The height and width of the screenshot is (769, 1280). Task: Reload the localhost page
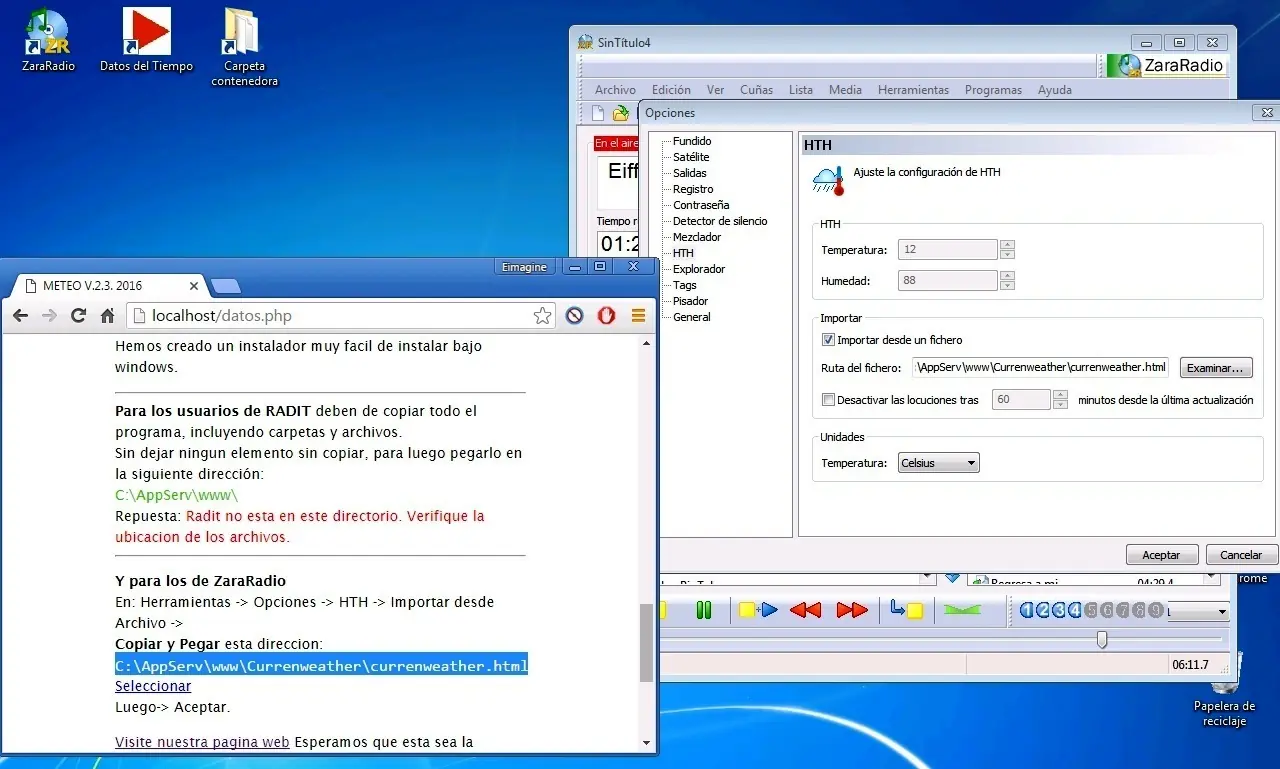point(78,316)
